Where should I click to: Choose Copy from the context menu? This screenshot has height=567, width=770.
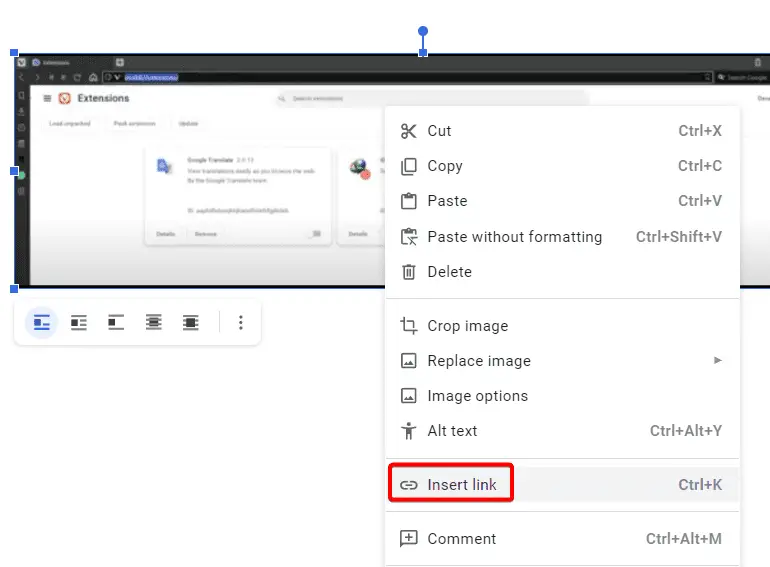562,166
